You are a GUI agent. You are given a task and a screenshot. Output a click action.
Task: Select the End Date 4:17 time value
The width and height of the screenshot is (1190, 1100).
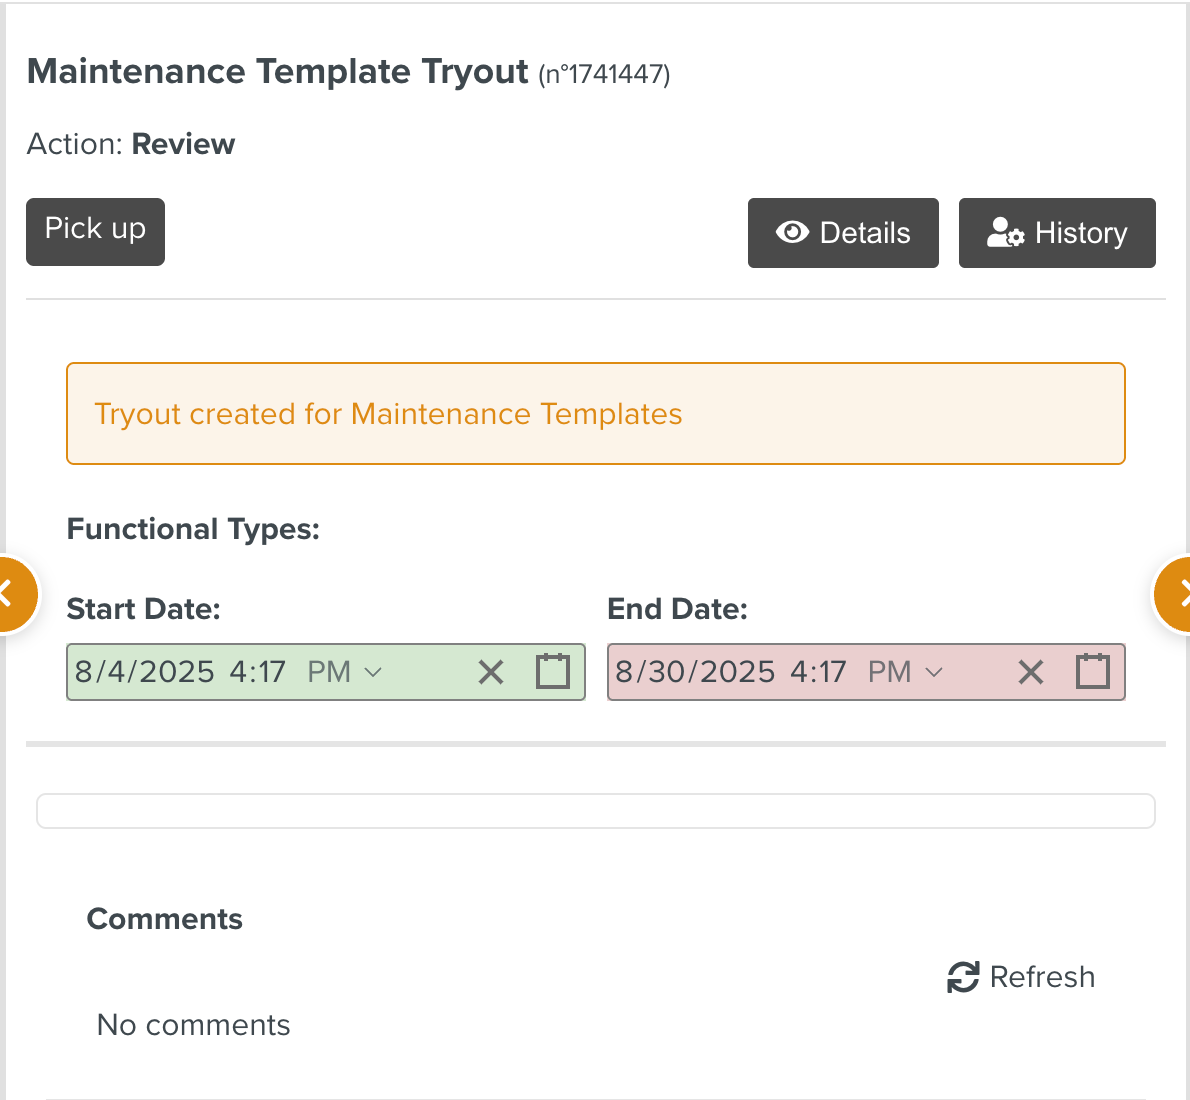[x=818, y=672]
